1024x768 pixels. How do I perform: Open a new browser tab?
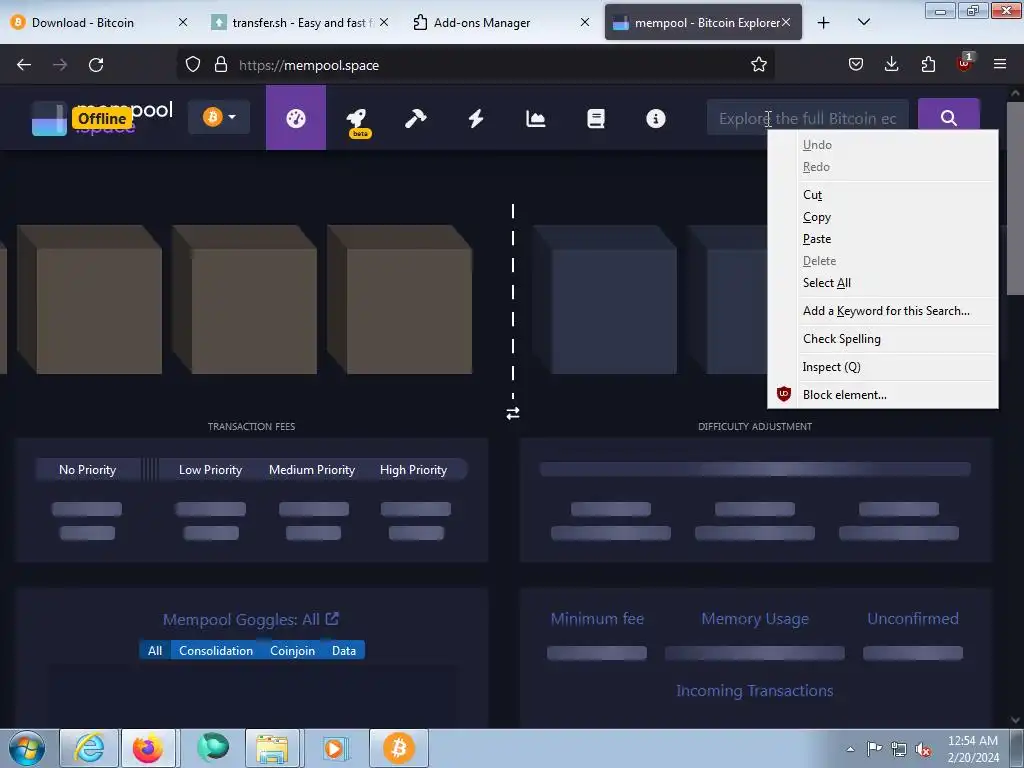tap(824, 22)
